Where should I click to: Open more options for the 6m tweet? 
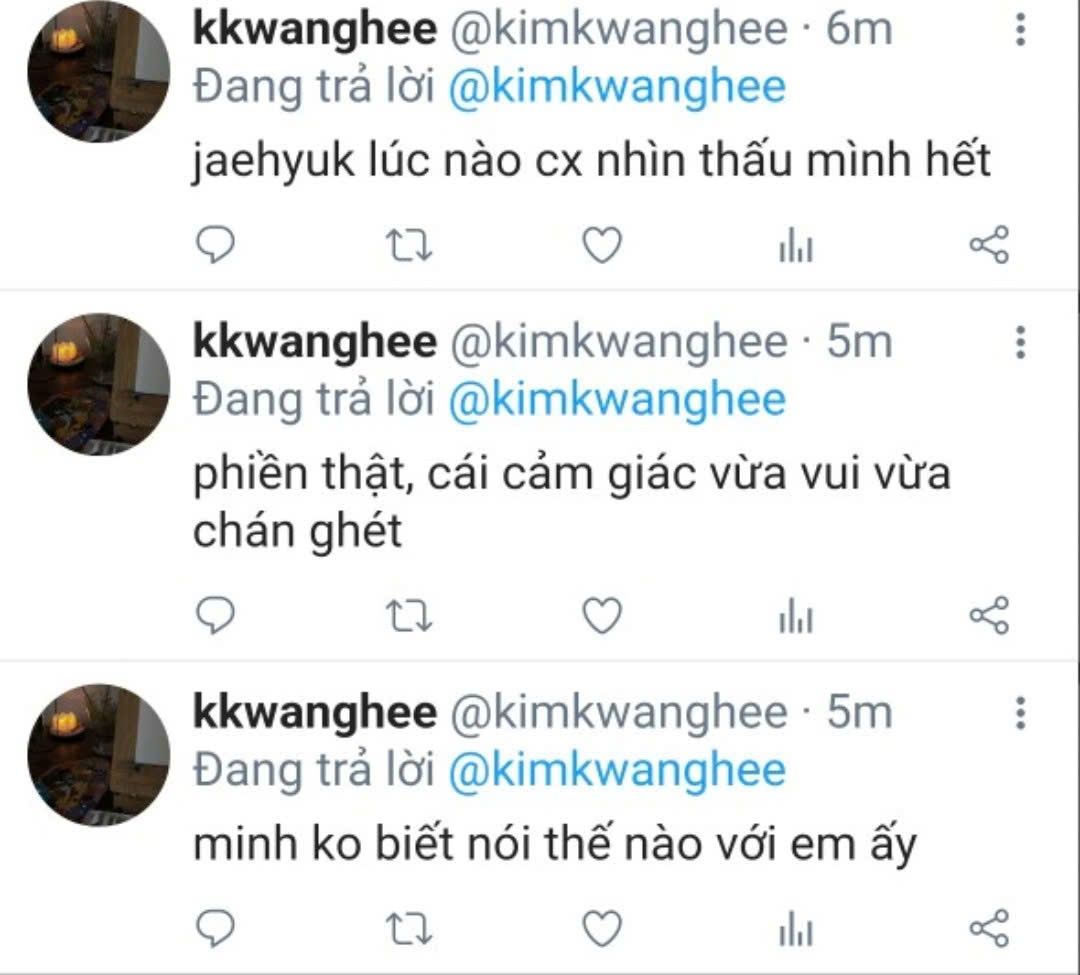click(x=1021, y=30)
